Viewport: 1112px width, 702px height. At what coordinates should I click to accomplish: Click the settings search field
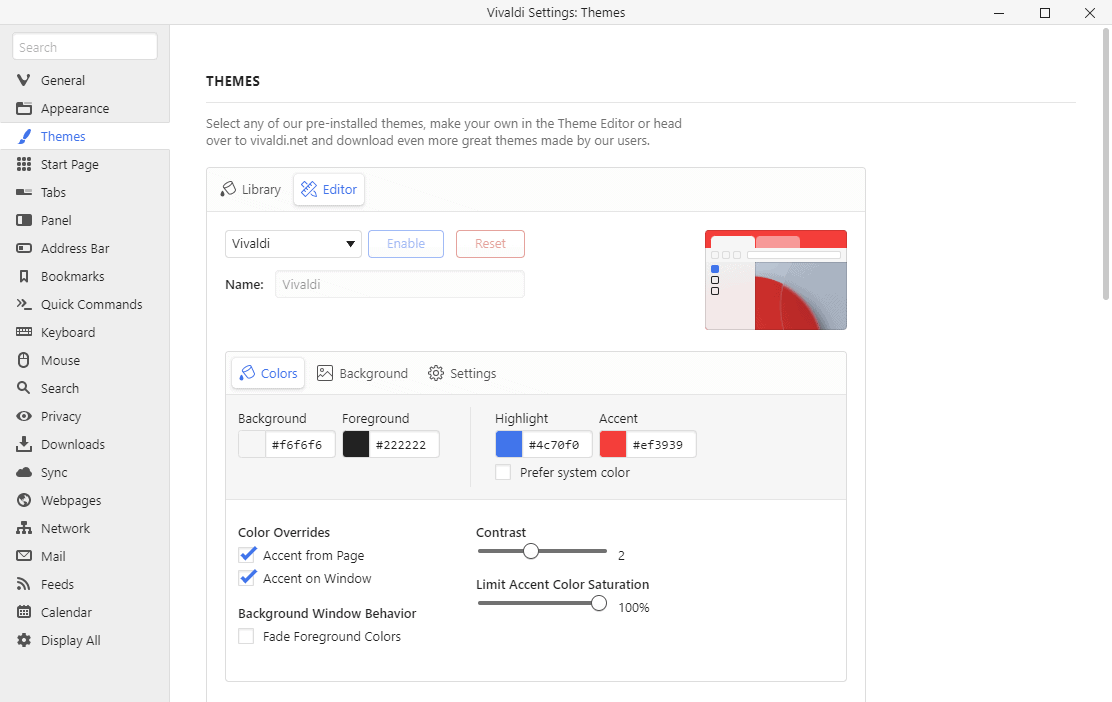point(84,45)
